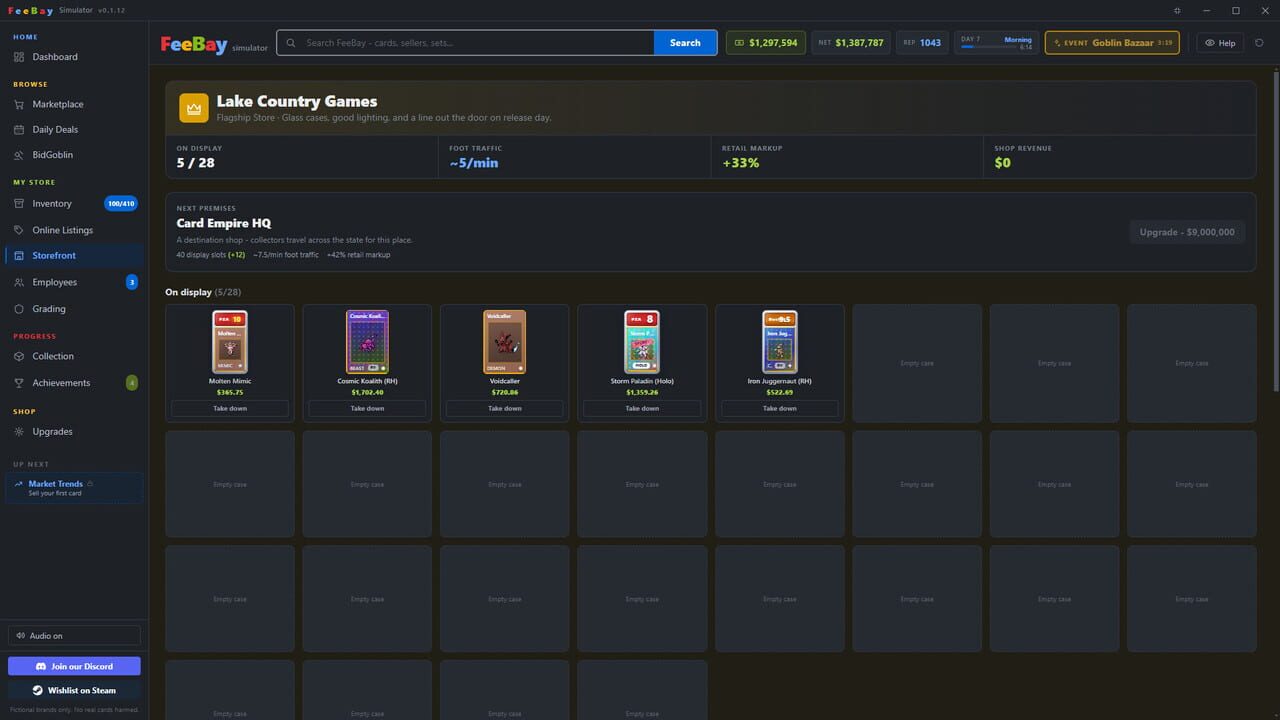Viewport: 1280px width, 720px height.
Task: Click the speaker icon in Audio on
Action: (21, 636)
